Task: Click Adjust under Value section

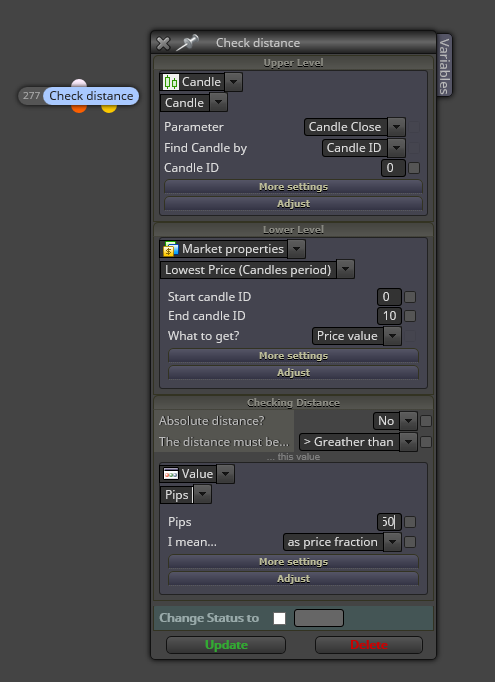Action: (x=293, y=578)
